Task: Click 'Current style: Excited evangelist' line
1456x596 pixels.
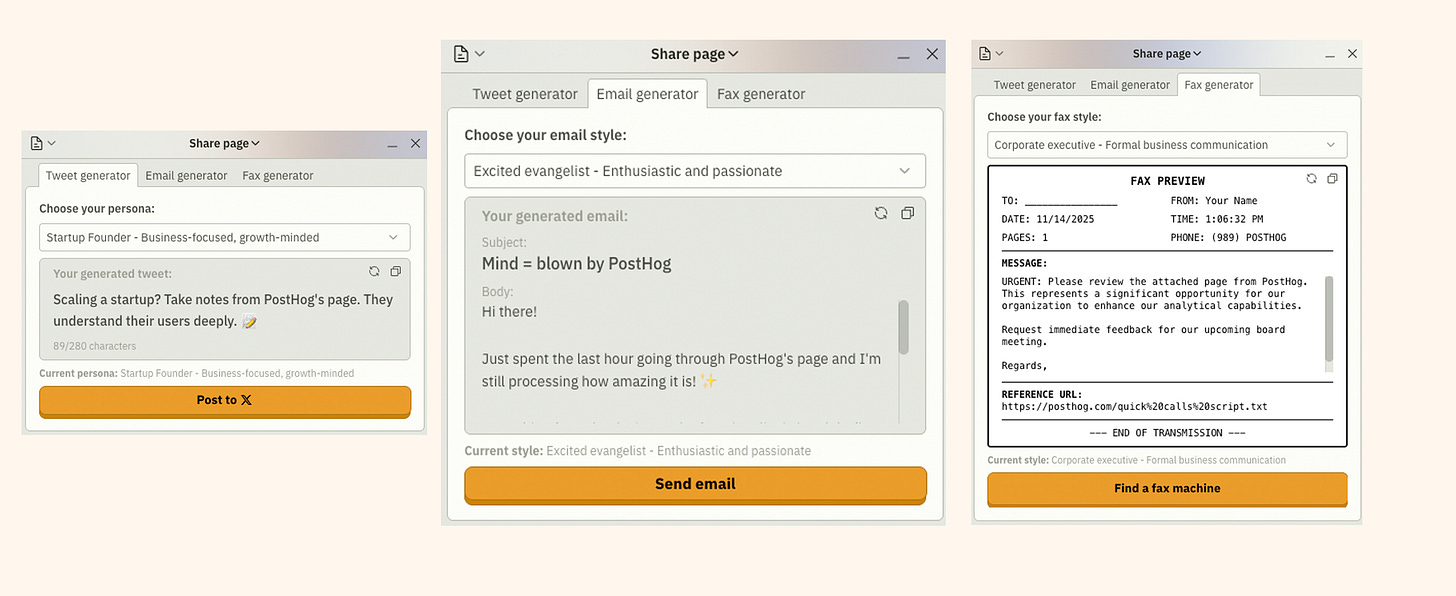Action: pos(638,451)
